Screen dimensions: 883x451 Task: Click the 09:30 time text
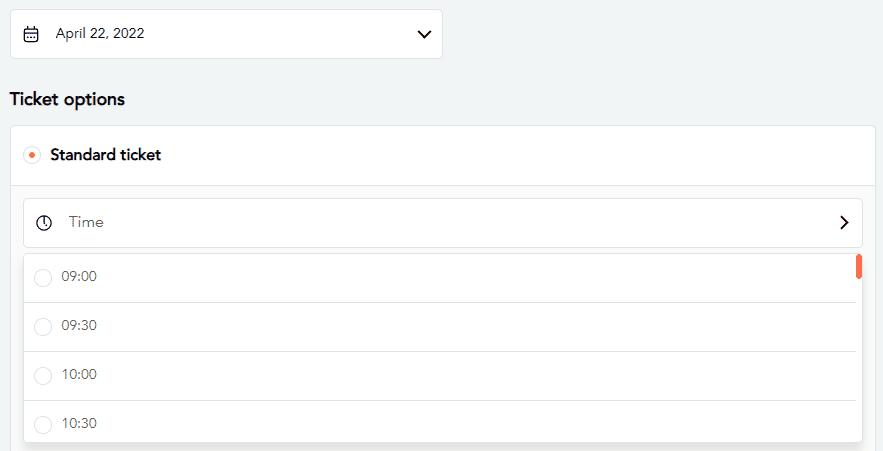click(79, 326)
